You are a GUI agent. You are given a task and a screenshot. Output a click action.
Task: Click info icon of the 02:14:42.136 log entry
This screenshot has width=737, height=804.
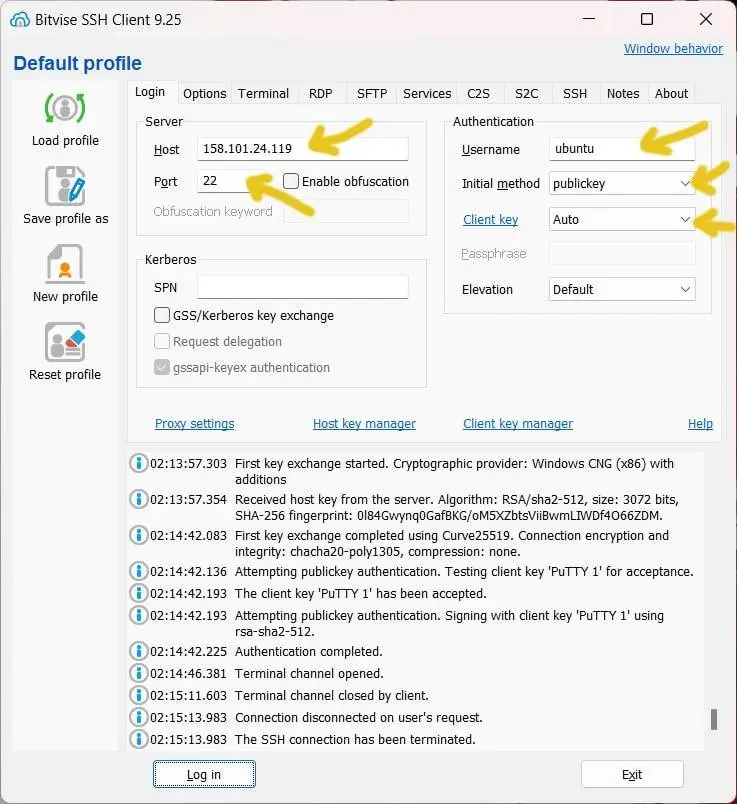click(x=138, y=571)
